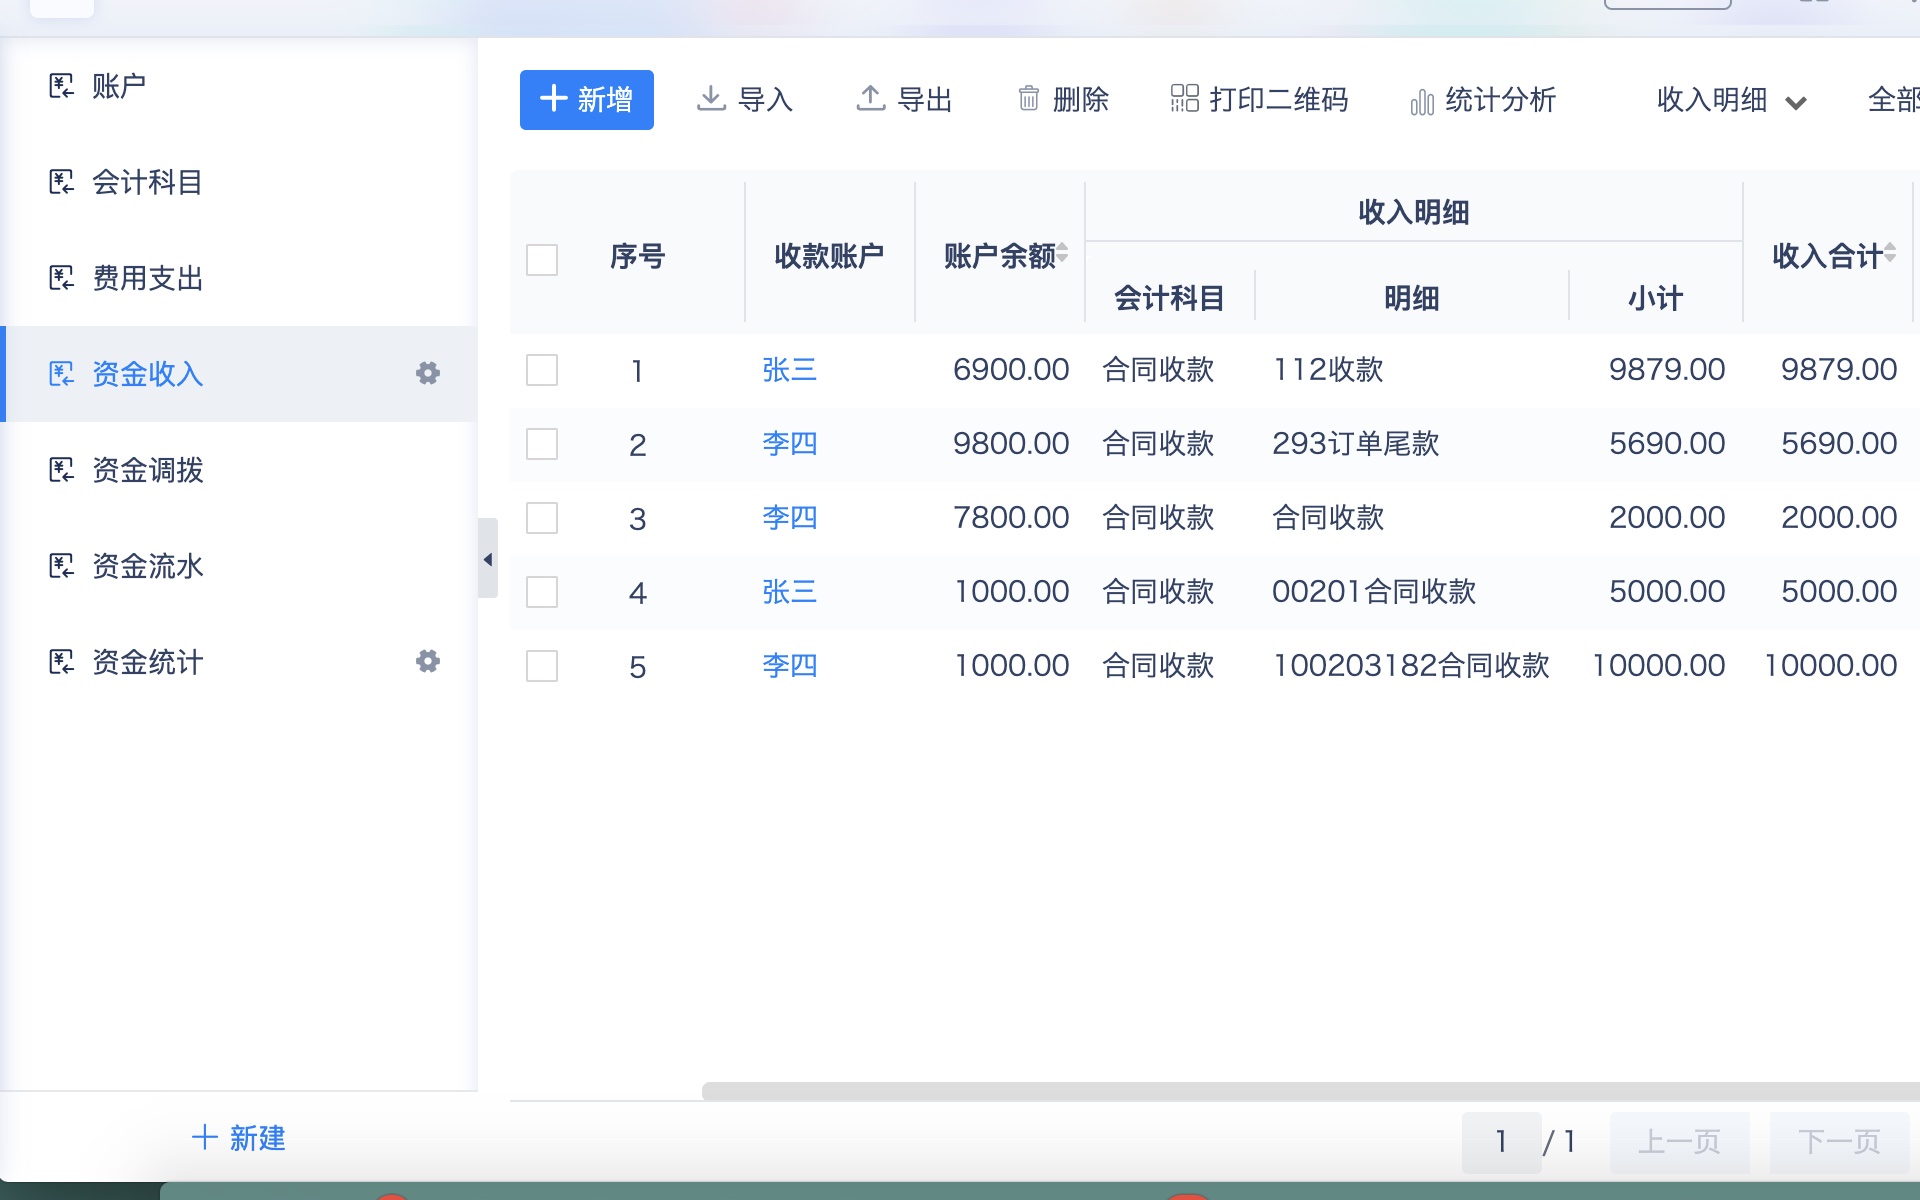The height and width of the screenshot is (1200, 1920).
Task: Open 李四 link in row 2
Action: pyautogui.click(x=790, y=444)
